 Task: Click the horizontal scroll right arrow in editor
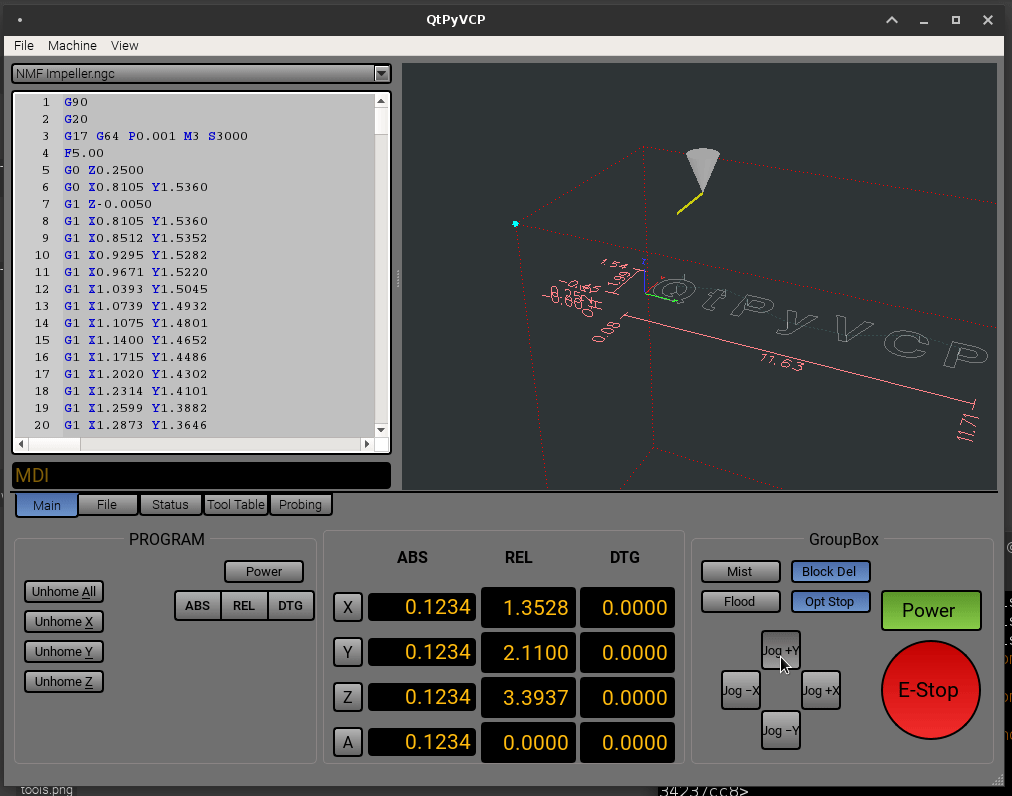(x=367, y=444)
